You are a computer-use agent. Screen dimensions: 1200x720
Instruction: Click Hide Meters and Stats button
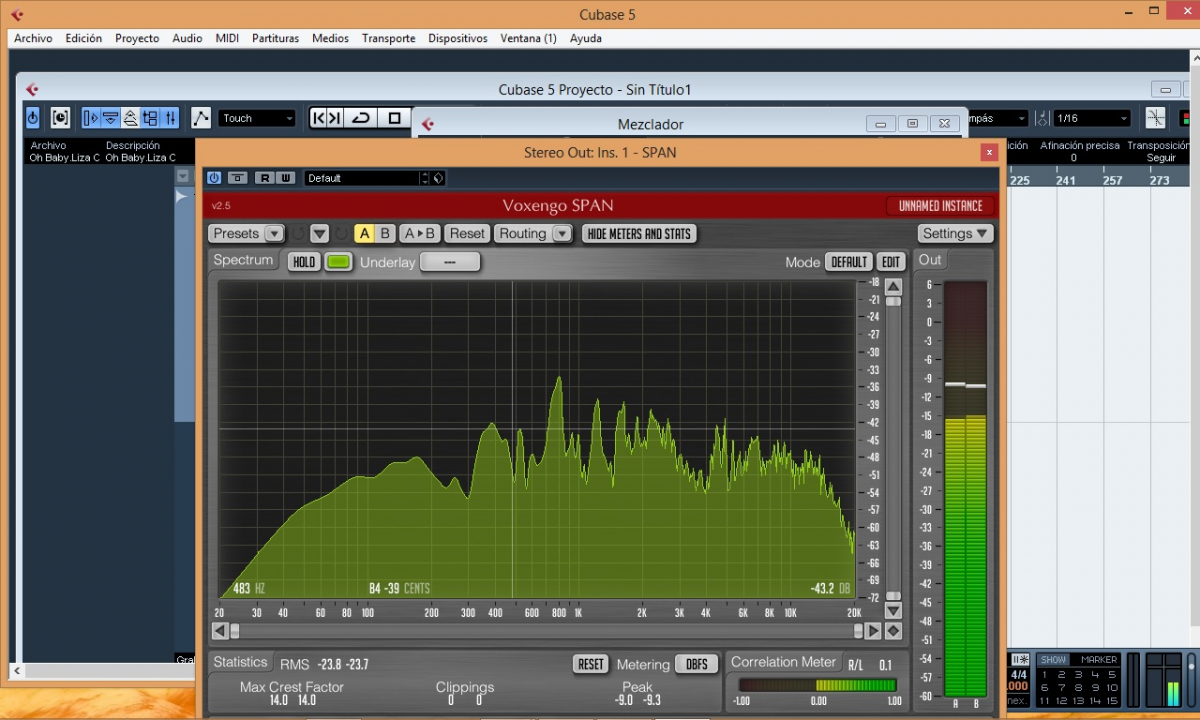[639, 234]
